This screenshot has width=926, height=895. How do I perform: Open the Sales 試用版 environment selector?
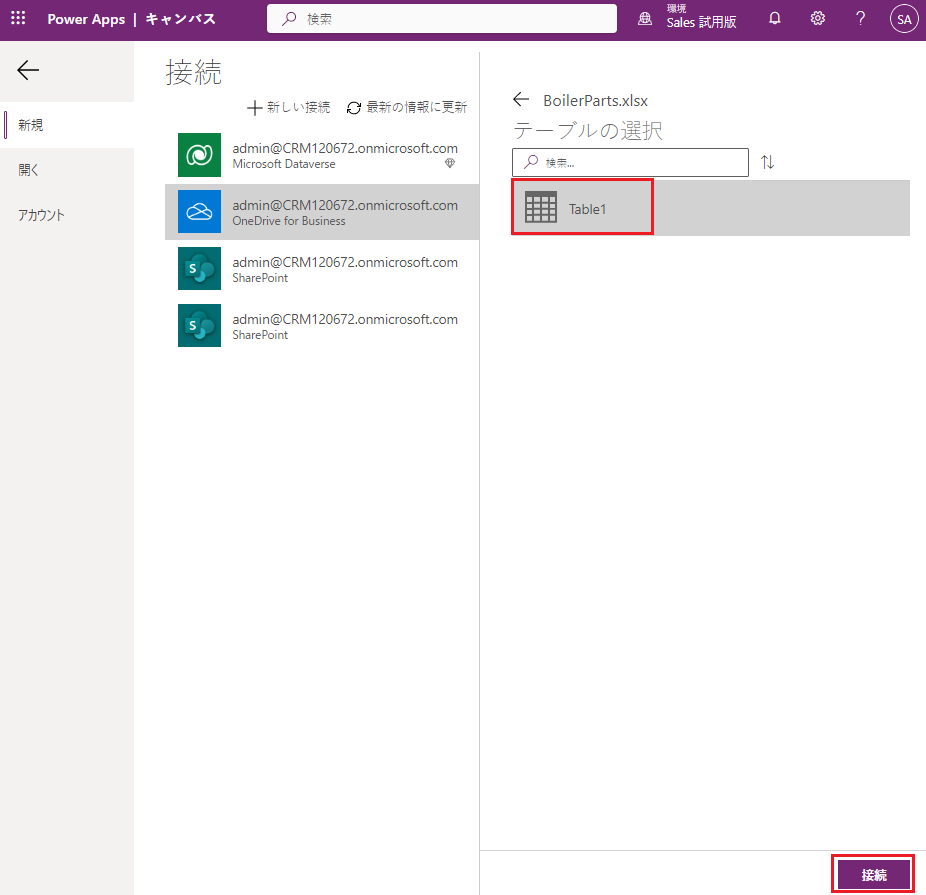tap(701, 18)
